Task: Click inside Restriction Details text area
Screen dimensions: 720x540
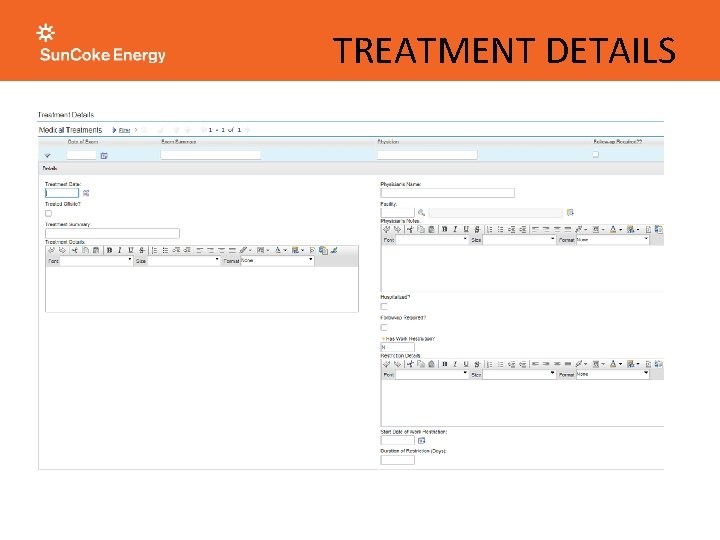Action: point(523,403)
